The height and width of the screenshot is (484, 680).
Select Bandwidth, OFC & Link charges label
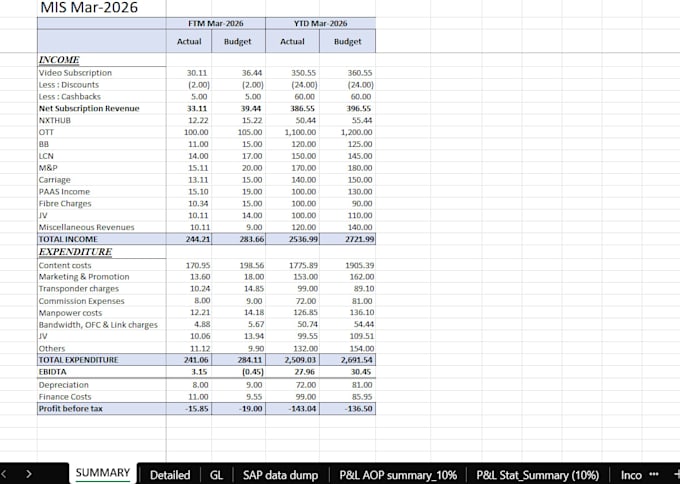pyautogui.click(x=98, y=324)
